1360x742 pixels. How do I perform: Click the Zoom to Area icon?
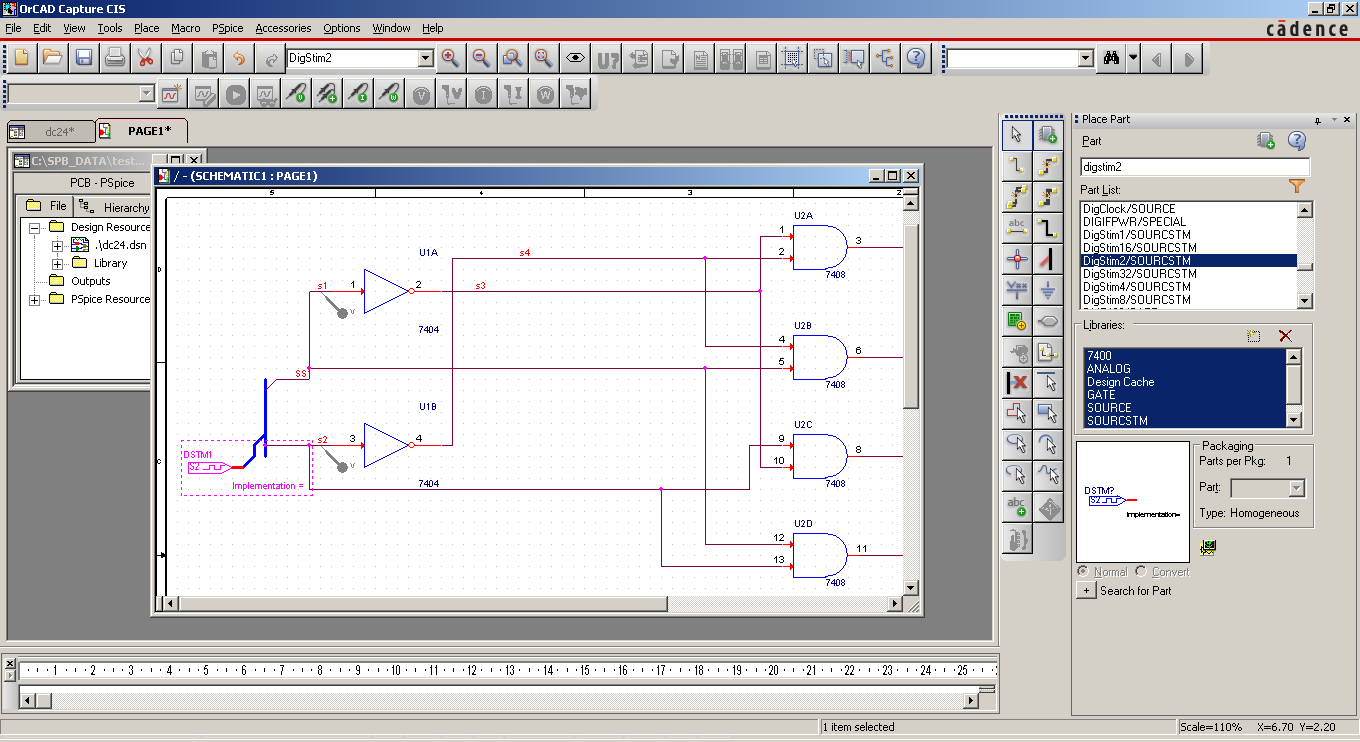pos(512,57)
